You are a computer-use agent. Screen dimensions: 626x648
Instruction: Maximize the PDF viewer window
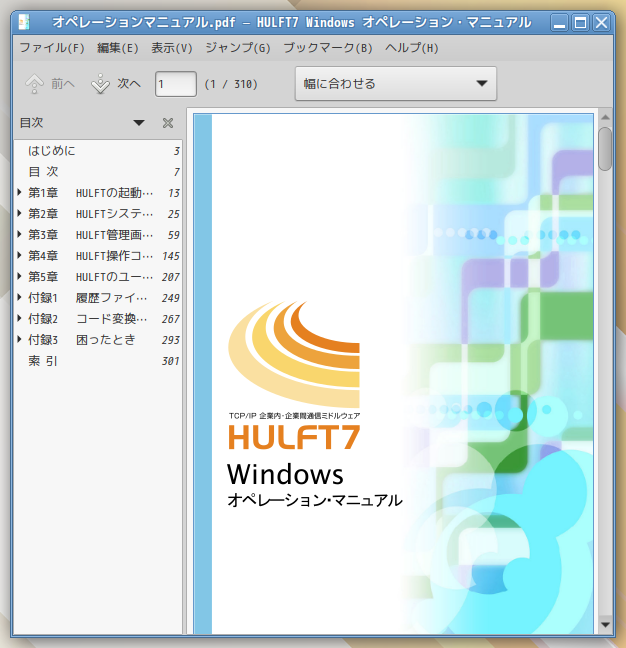coord(580,22)
